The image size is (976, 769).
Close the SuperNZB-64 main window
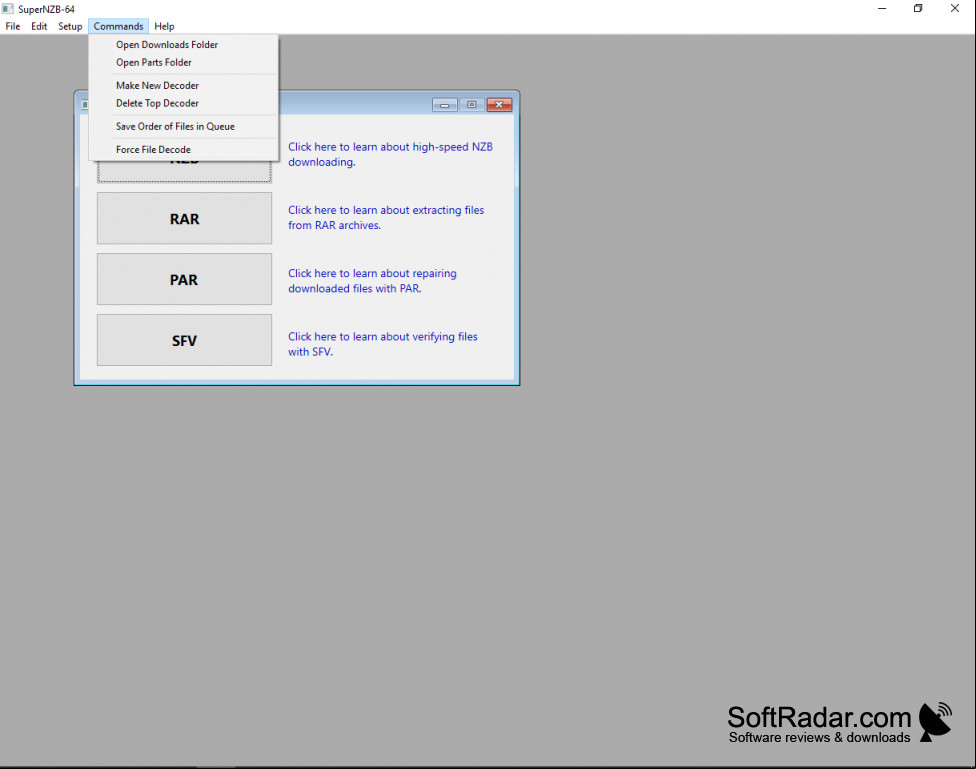[955, 9]
